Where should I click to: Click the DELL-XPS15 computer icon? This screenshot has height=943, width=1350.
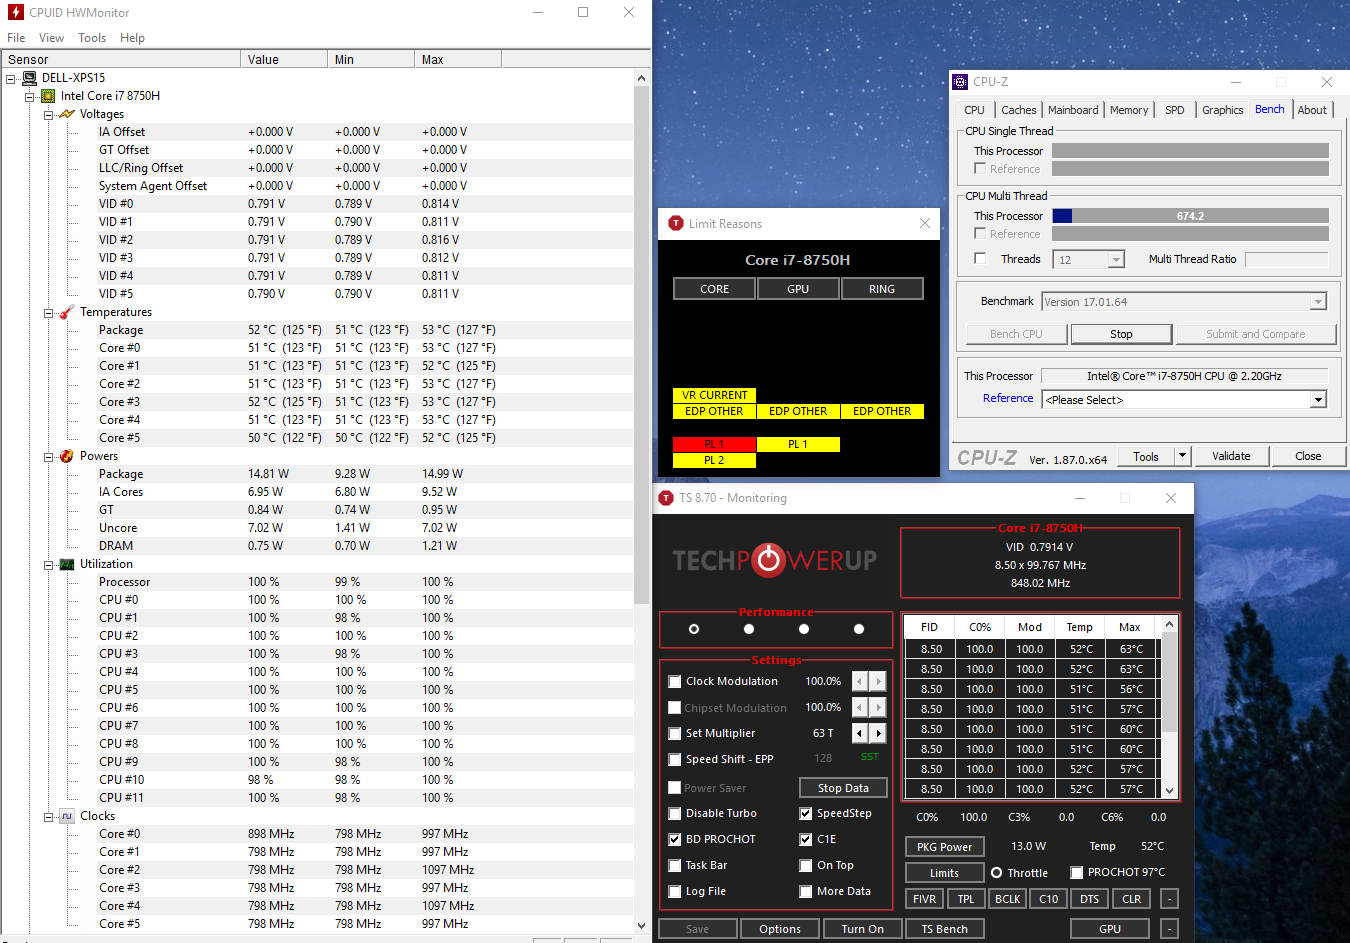29,78
